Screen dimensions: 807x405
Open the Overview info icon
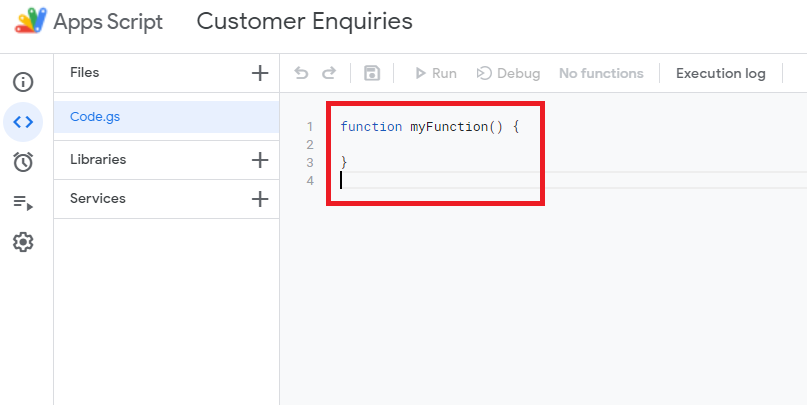(x=23, y=82)
